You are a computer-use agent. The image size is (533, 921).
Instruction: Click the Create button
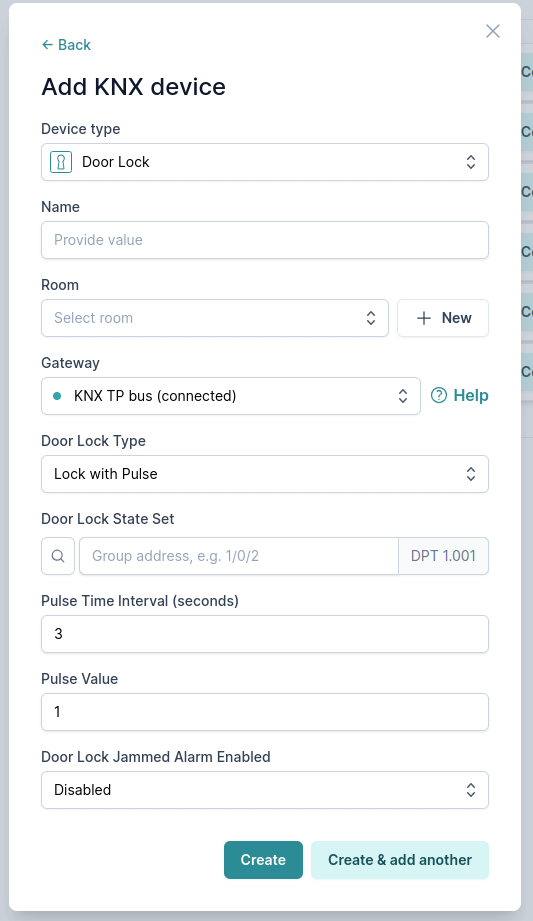(263, 860)
